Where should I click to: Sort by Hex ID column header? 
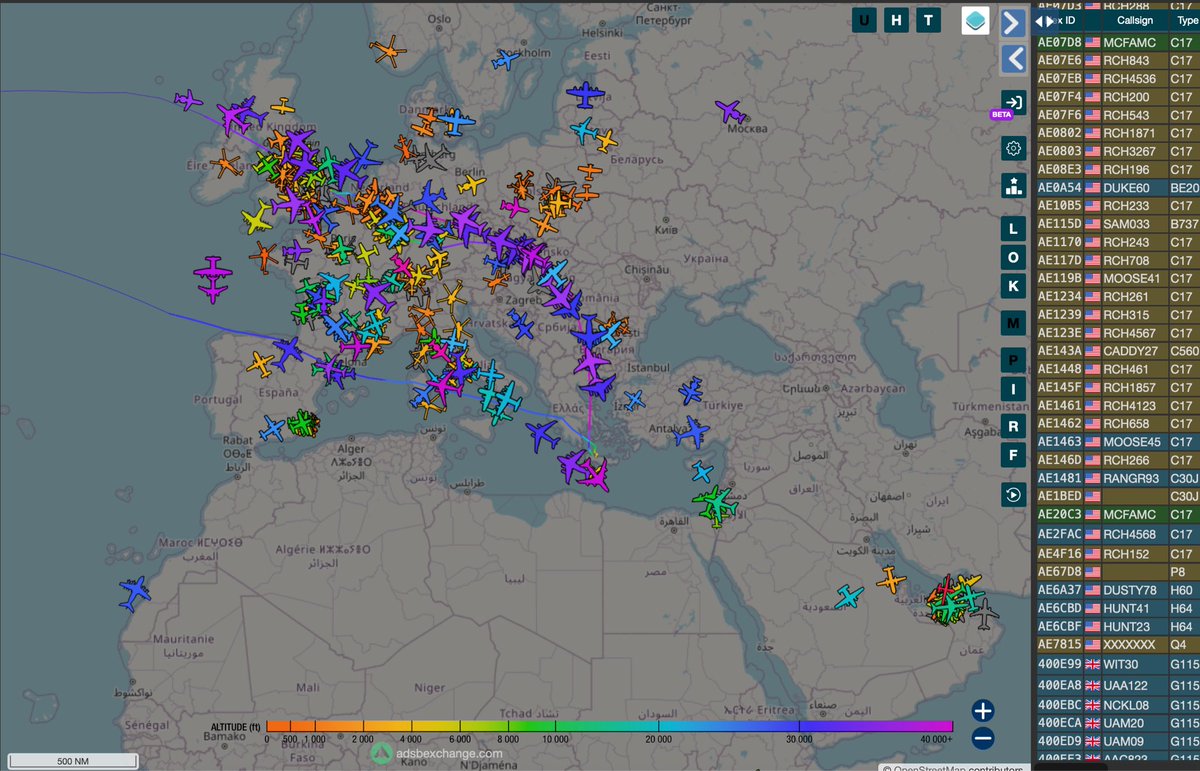[x=1063, y=20]
